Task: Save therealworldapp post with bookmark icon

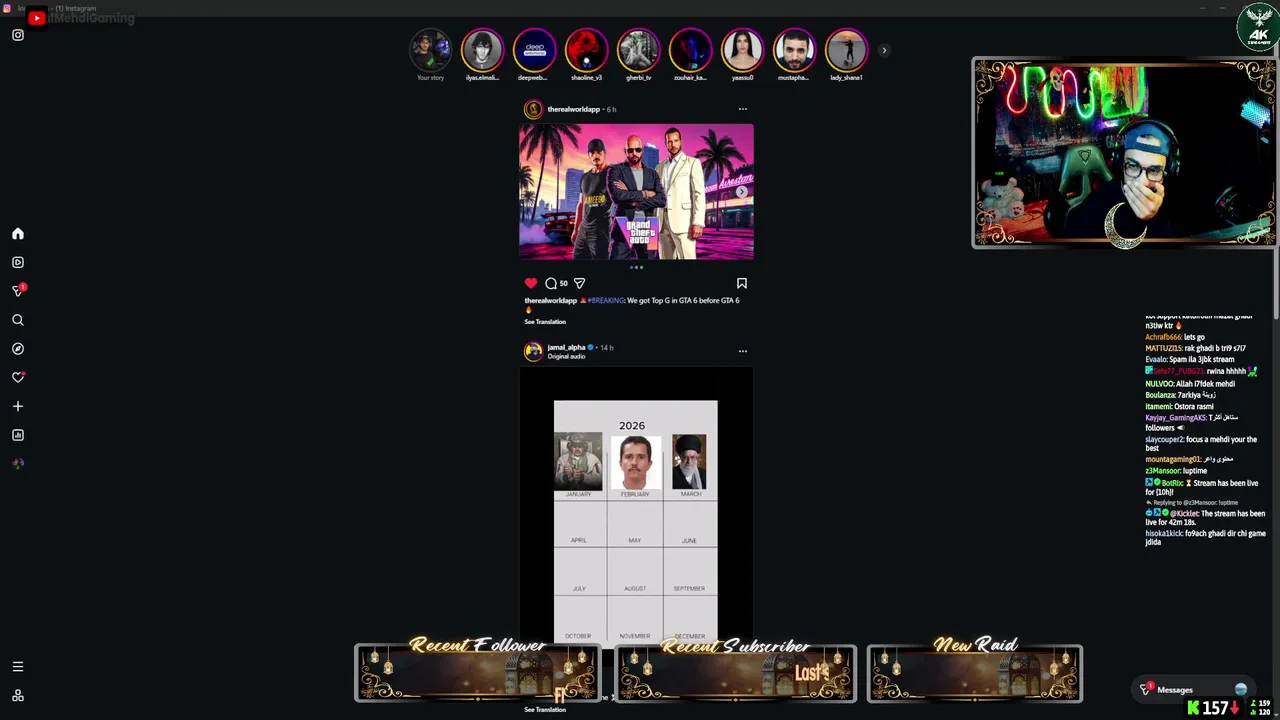Action: coord(742,283)
